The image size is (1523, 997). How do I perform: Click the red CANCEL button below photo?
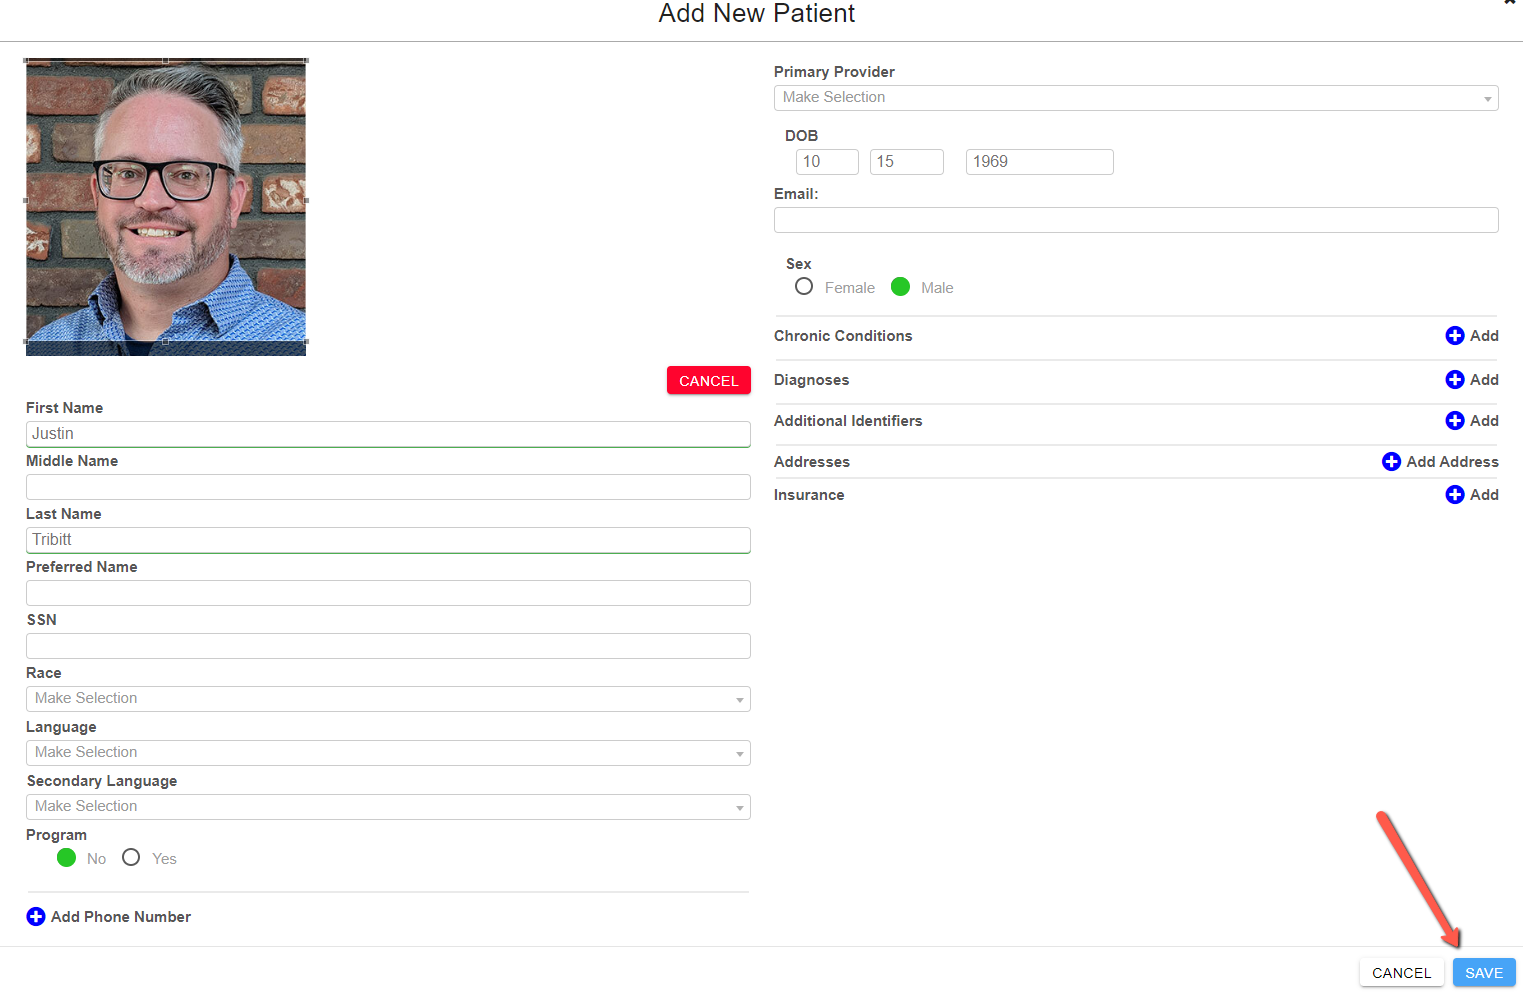pyautogui.click(x=709, y=381)
